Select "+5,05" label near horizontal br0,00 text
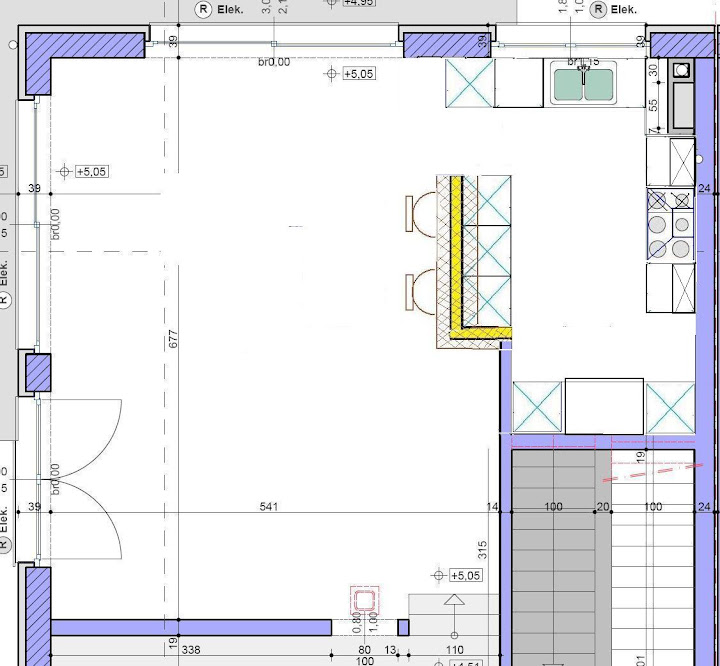 pyautogui.click(x=359, y=73)
